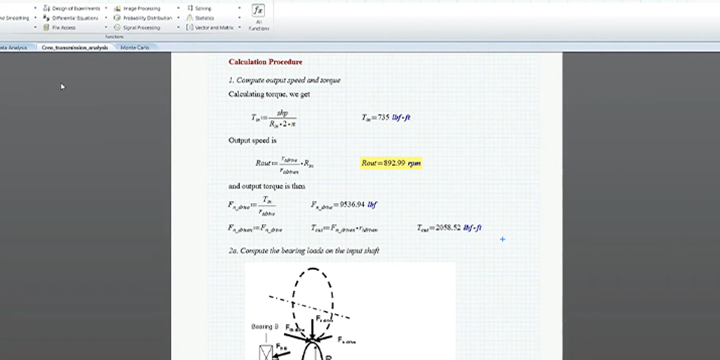Expand the Vector and Matrix dropdown arrow
The image size is (720, 360).
pos(239,28)
